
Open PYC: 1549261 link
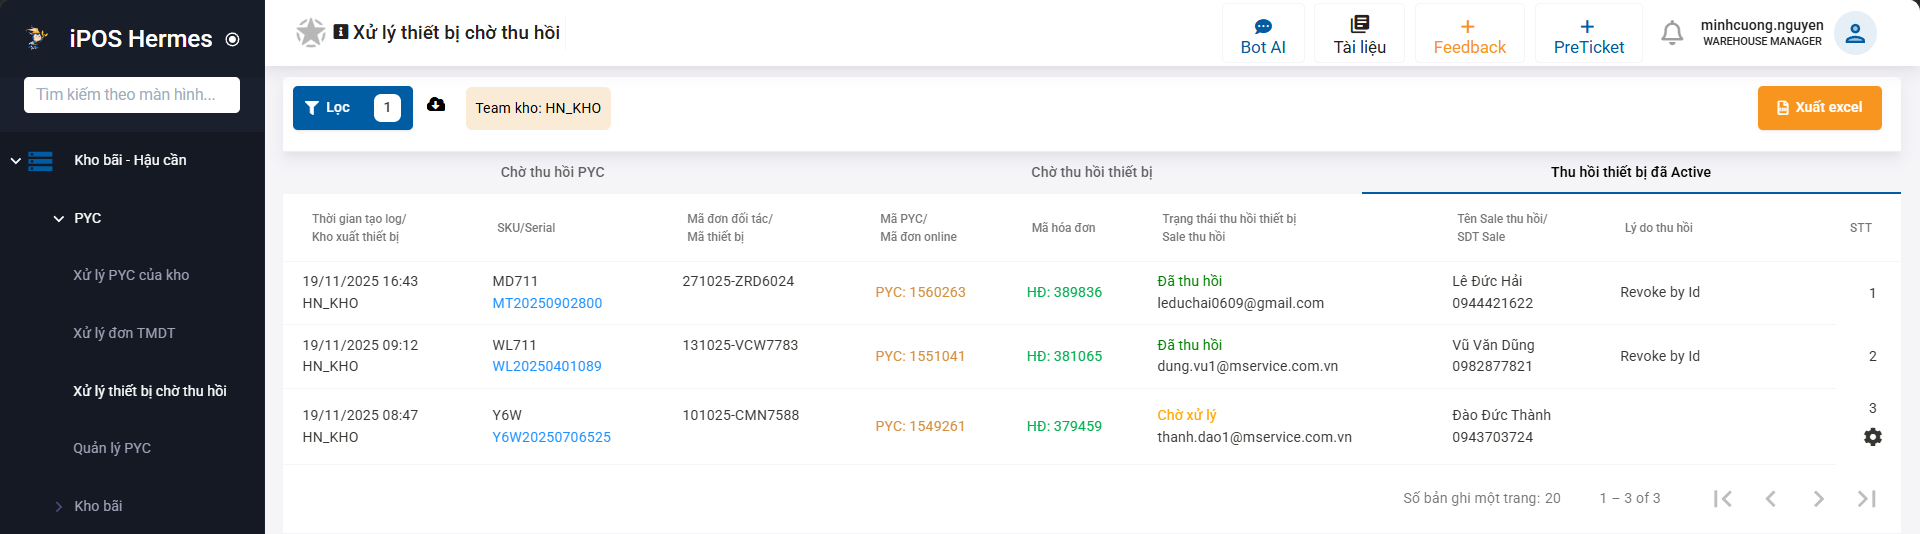[x=920, y=426]
